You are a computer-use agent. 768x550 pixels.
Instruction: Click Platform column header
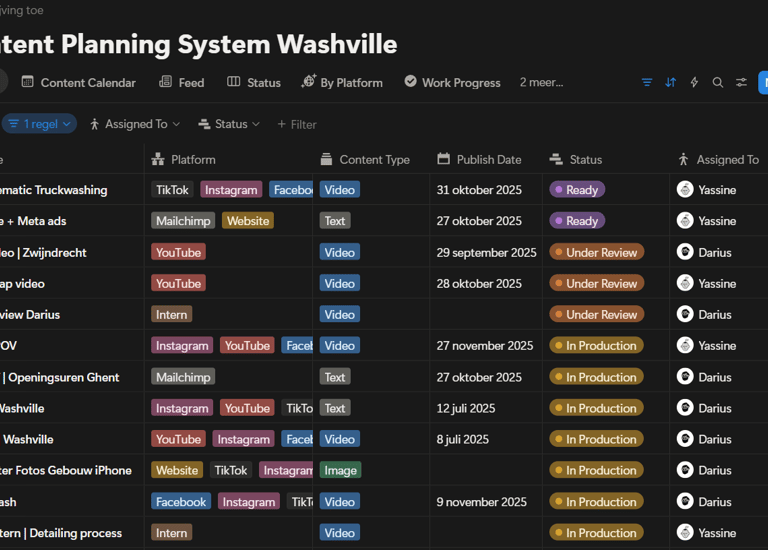228,159
